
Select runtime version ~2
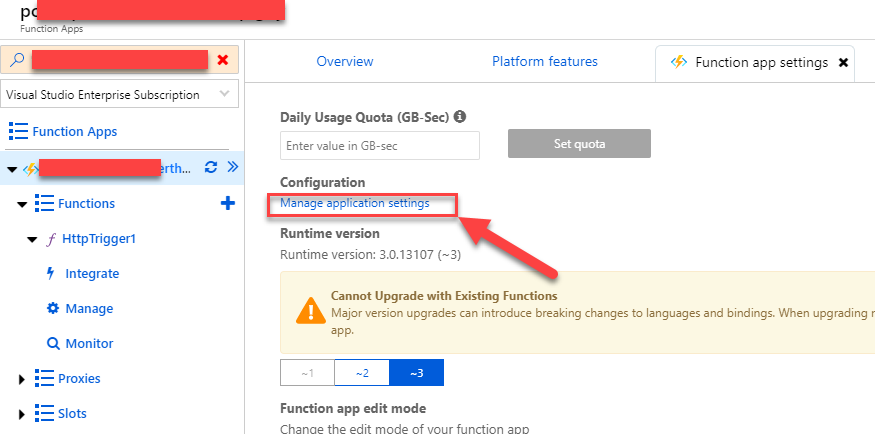click(361, 373)
